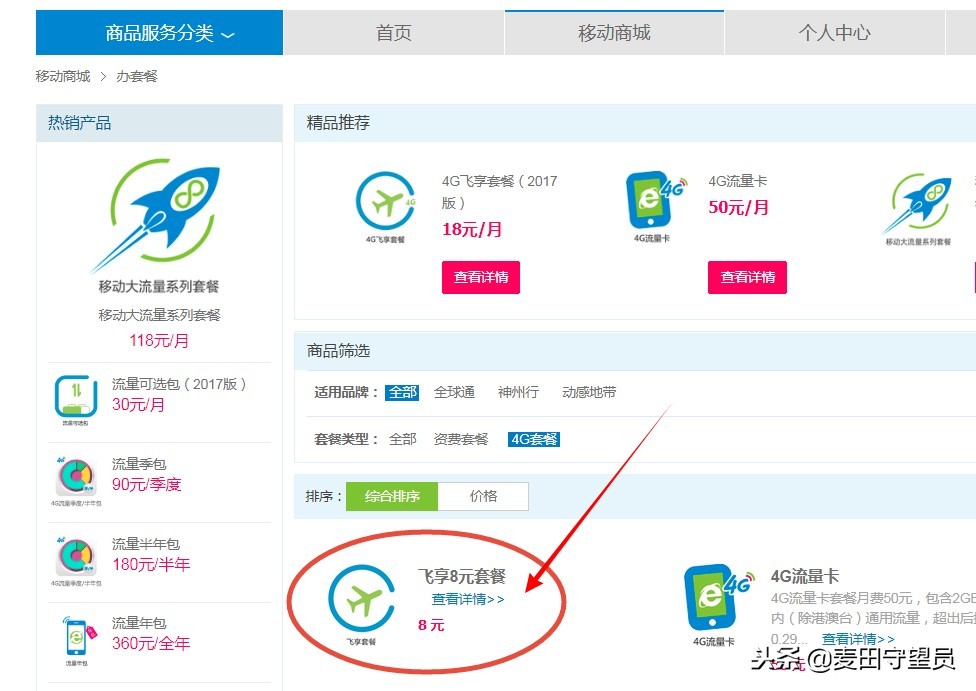Click the 移动大流量系列套餐 bold title
The image size is (976, 691).
(159, 286)
